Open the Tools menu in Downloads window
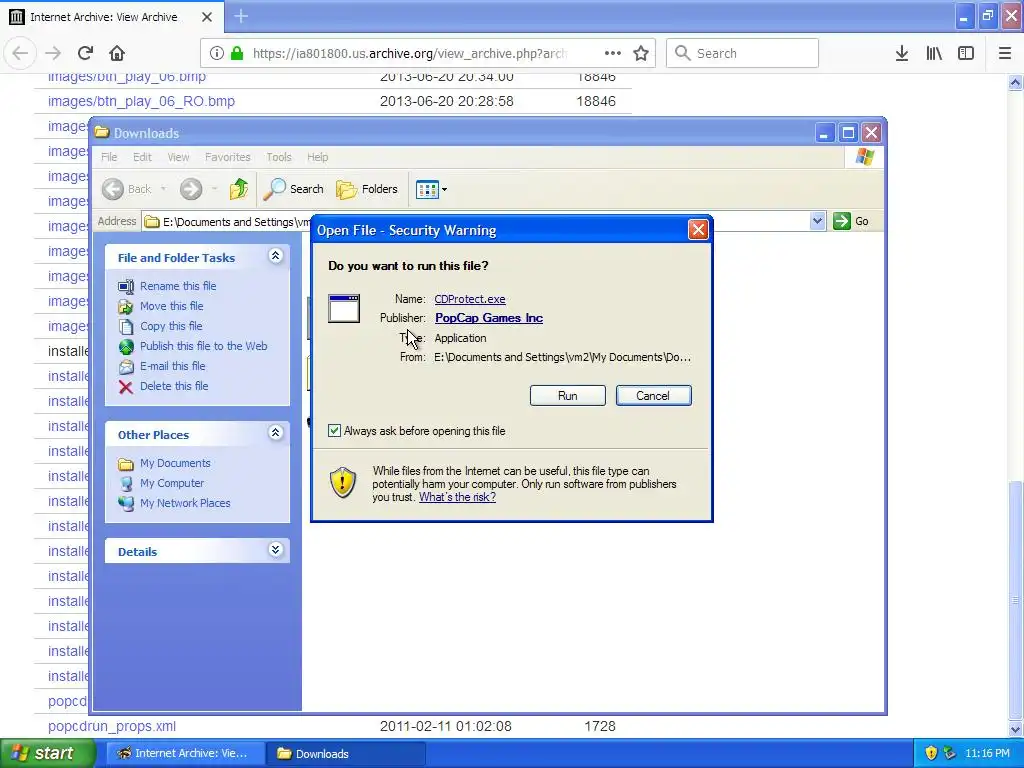This screenshot has width=1024, height=768. (x=279, y=157)
